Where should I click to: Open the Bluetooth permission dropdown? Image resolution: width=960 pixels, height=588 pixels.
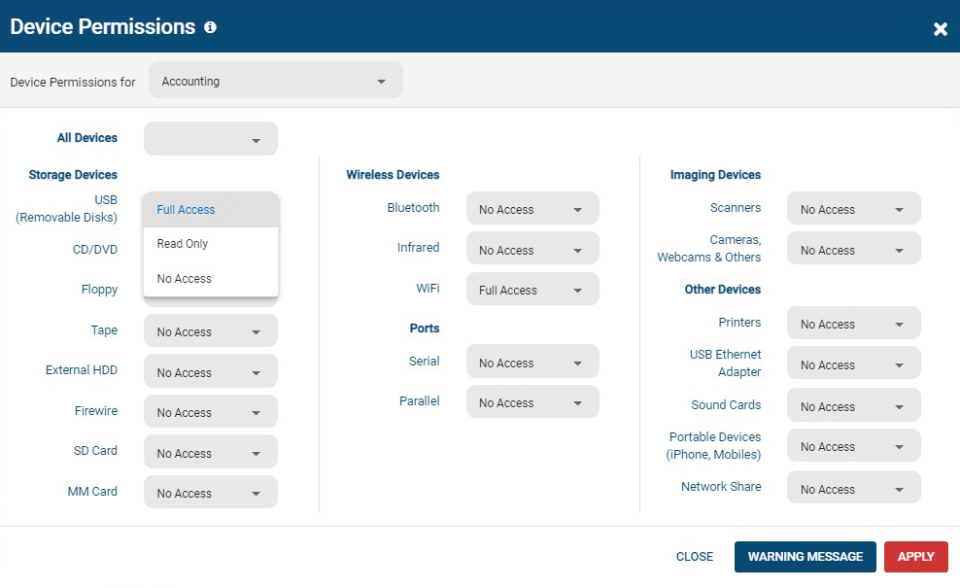click(x=532, y=208)
